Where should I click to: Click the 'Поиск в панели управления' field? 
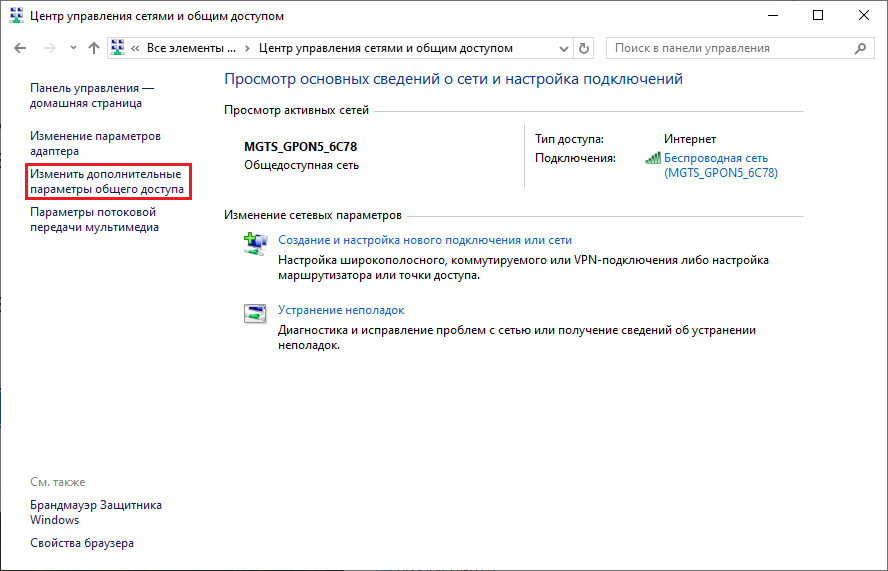click(x=730, y=48)
